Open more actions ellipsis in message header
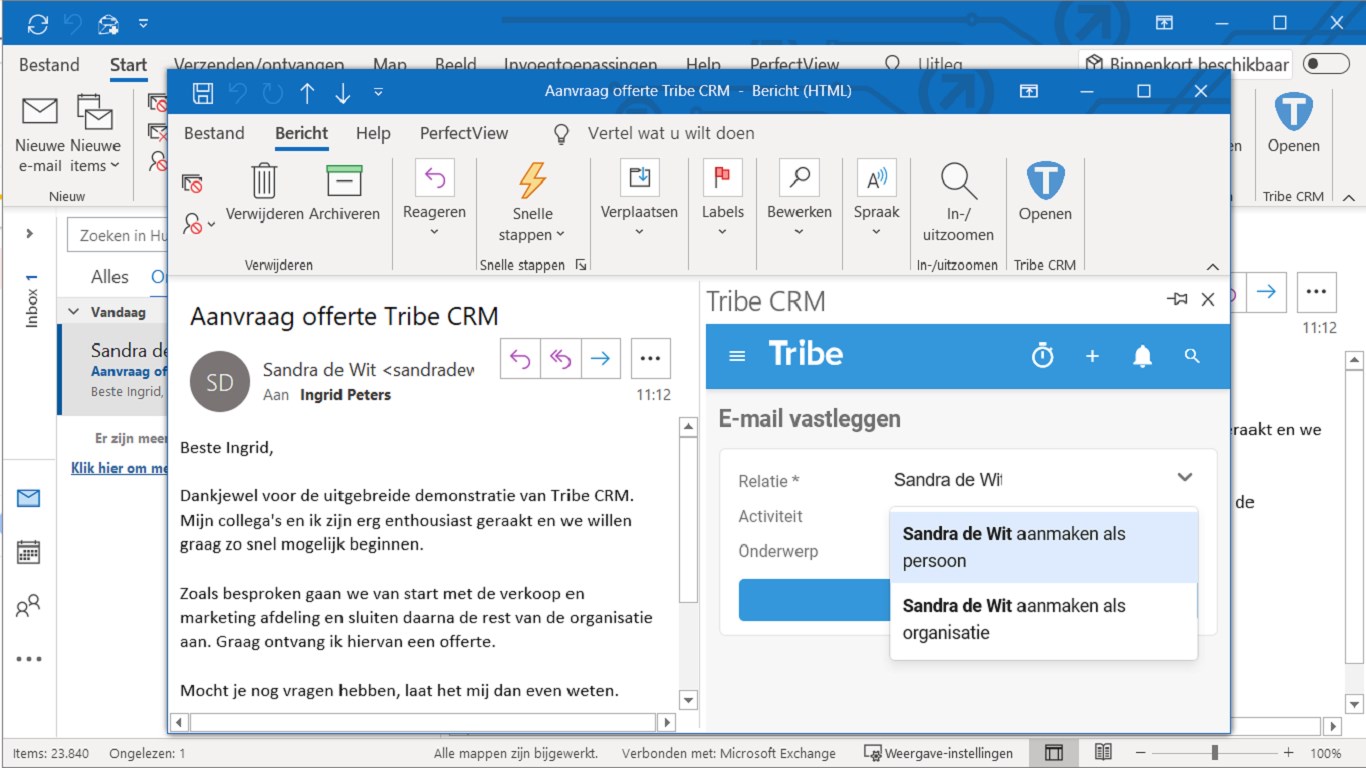This screenshot has height=768, width=1366. (x=651, y=359)
